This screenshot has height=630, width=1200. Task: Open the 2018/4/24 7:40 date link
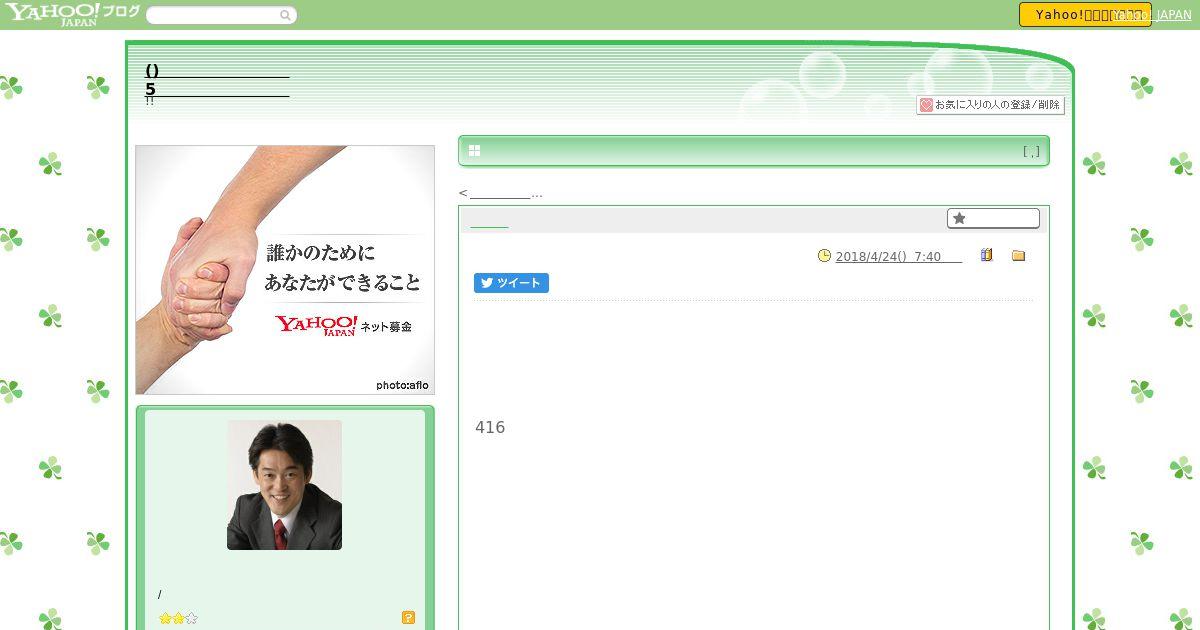(898, 257)
